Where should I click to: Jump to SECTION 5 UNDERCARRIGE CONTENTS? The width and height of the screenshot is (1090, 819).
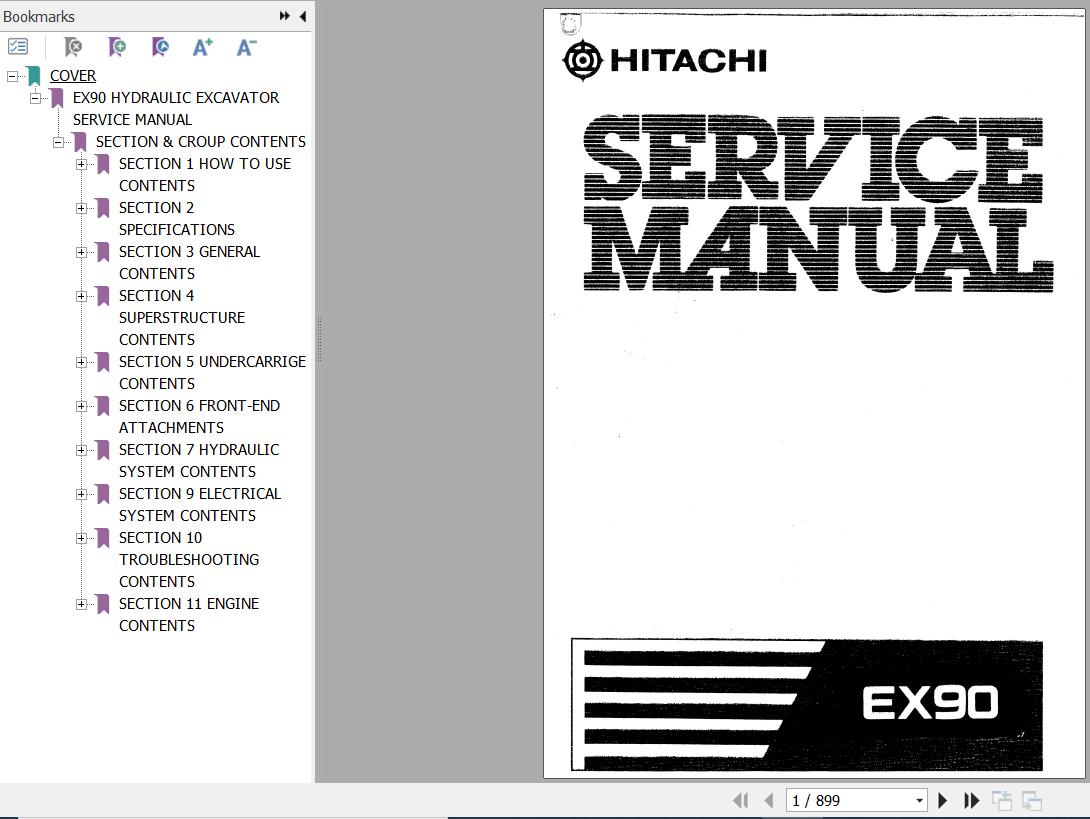[x=212, y=373]
